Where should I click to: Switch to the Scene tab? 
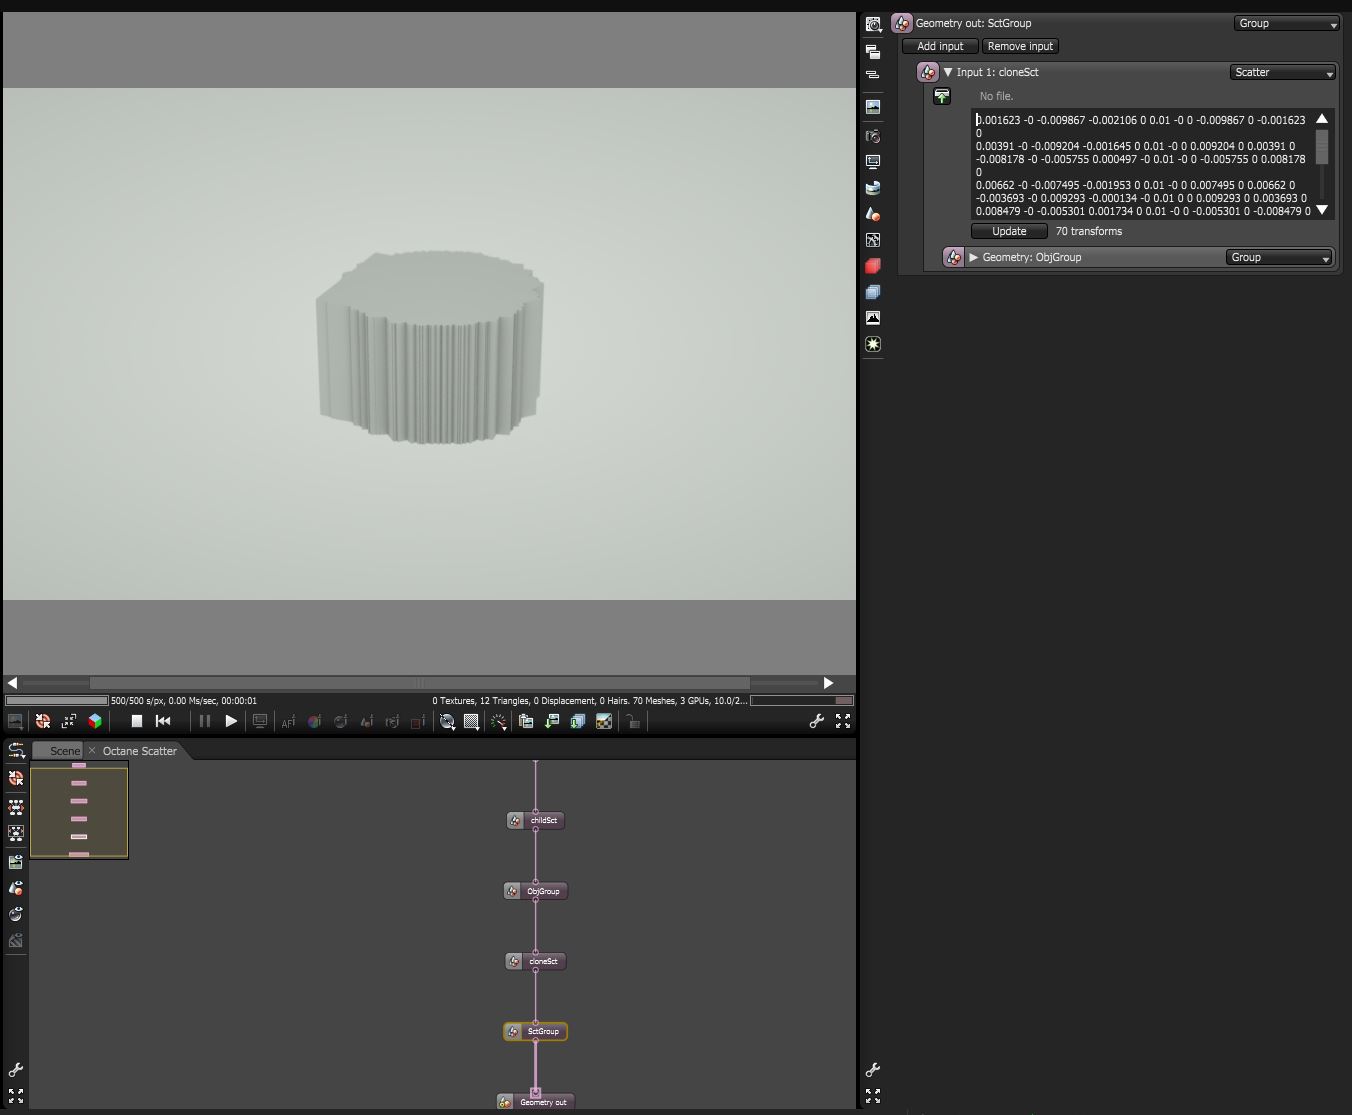point(64,751)
